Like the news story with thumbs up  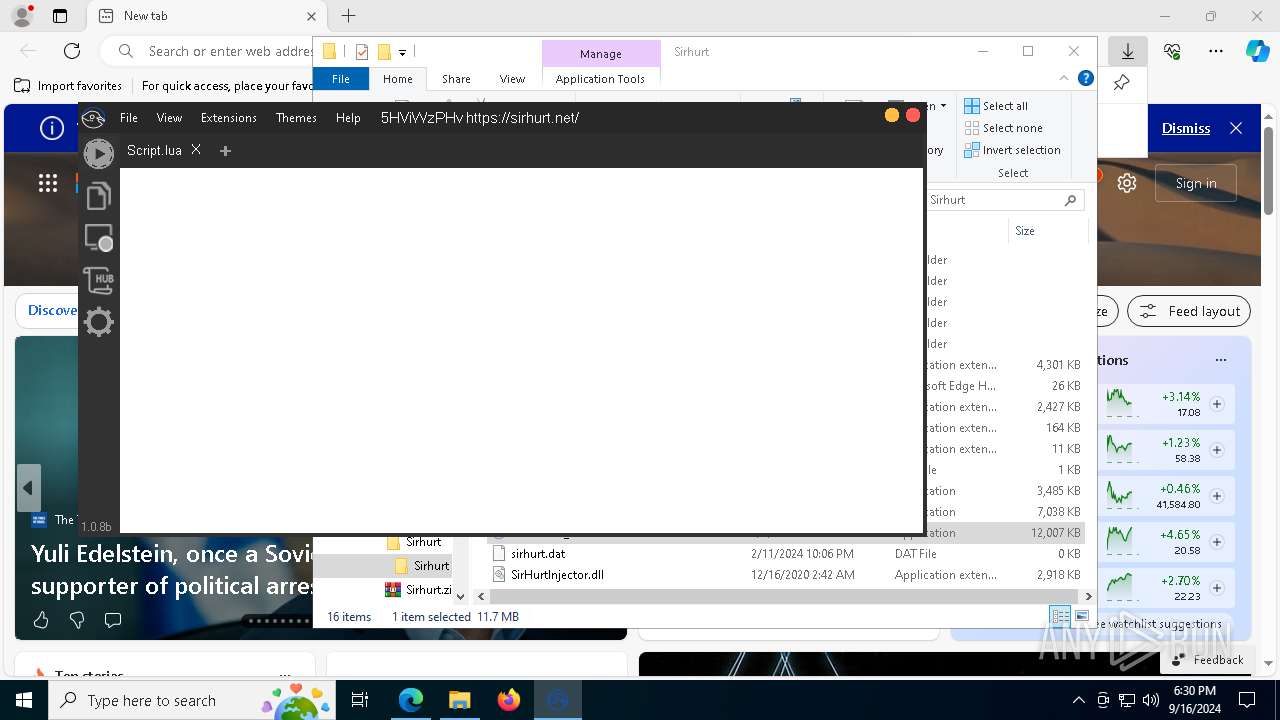(x=41, y=620)
